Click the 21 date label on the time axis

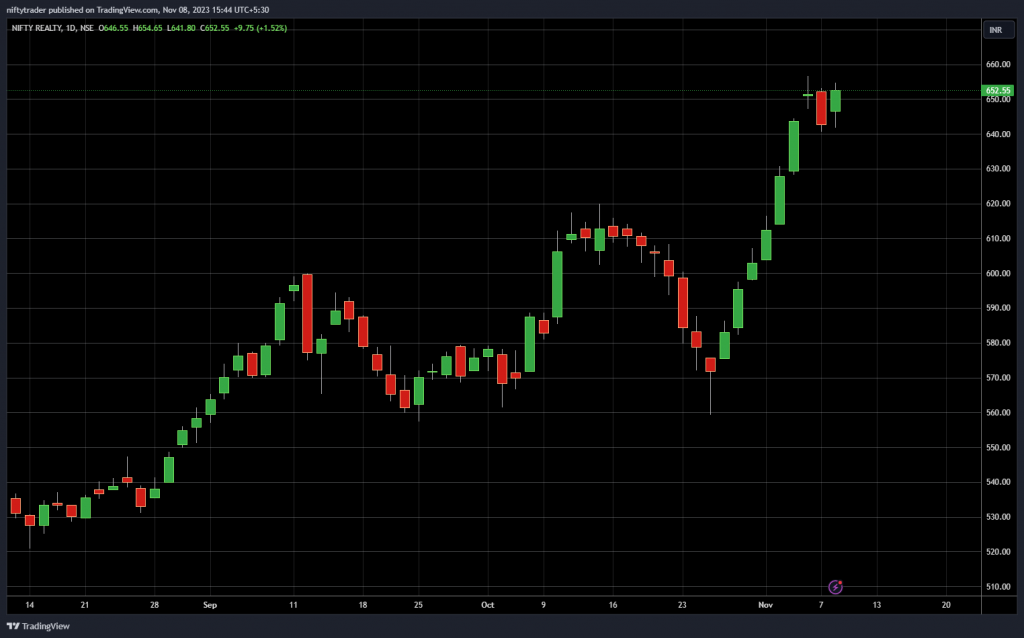tap(85, 605)
